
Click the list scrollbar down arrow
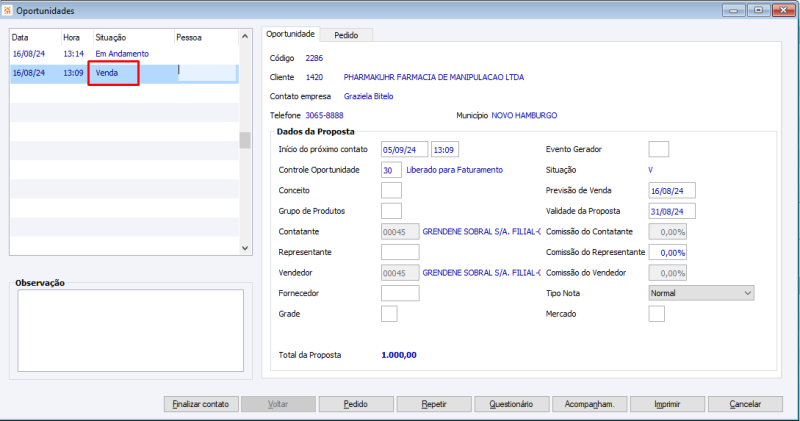click(245, 248)
